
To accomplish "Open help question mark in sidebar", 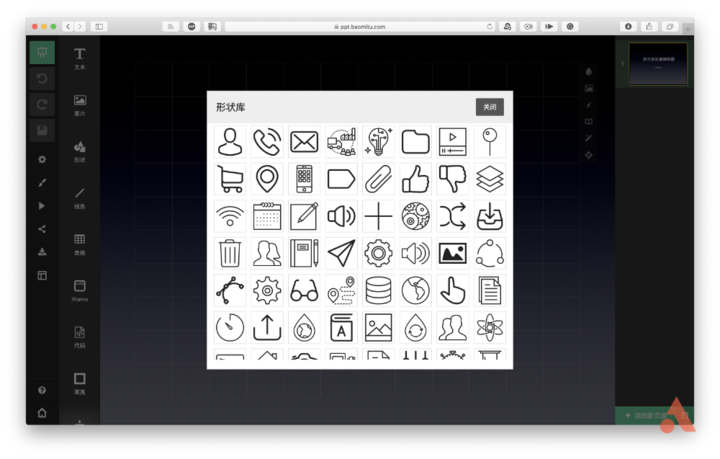I will (42, 390).
